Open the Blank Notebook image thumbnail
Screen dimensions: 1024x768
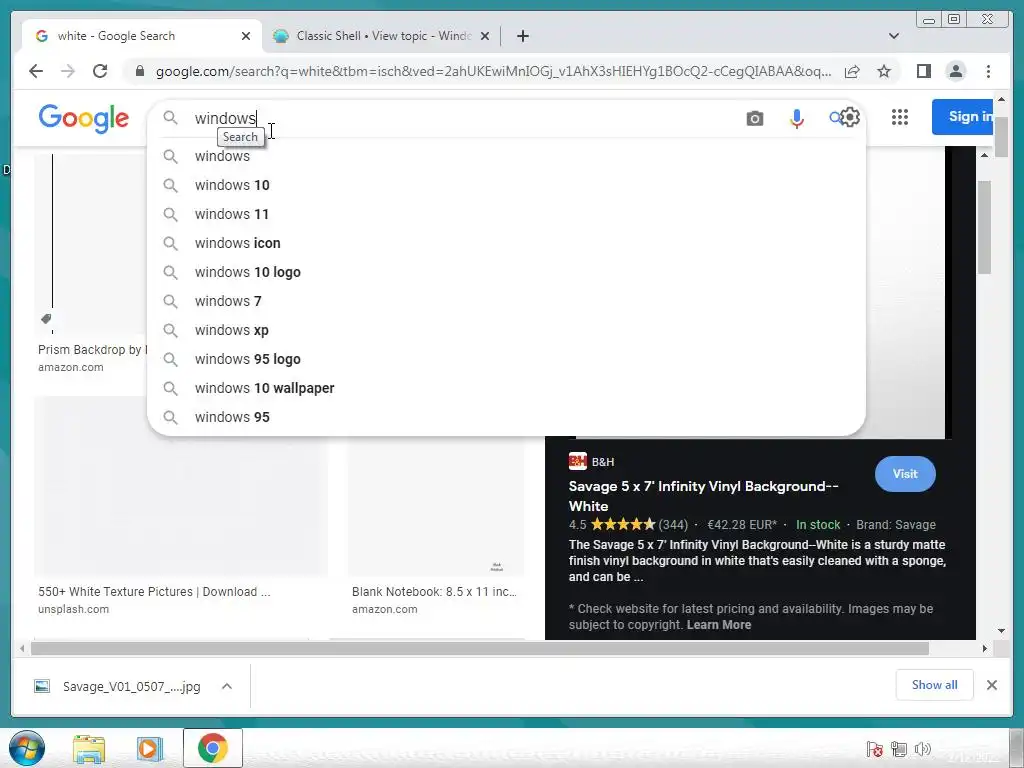tap(436, 506)
